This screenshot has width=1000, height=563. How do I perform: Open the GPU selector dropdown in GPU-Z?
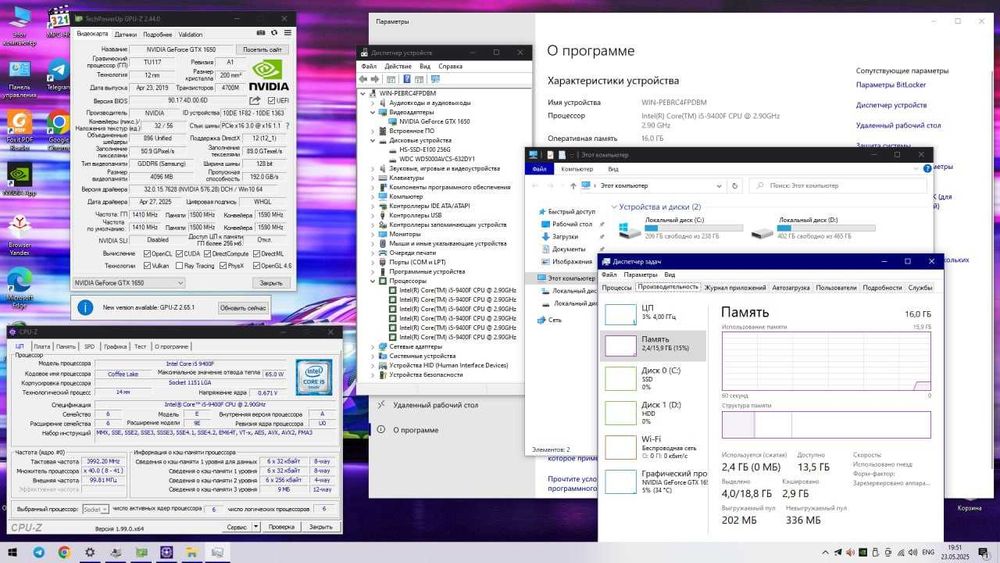(129, 283)
